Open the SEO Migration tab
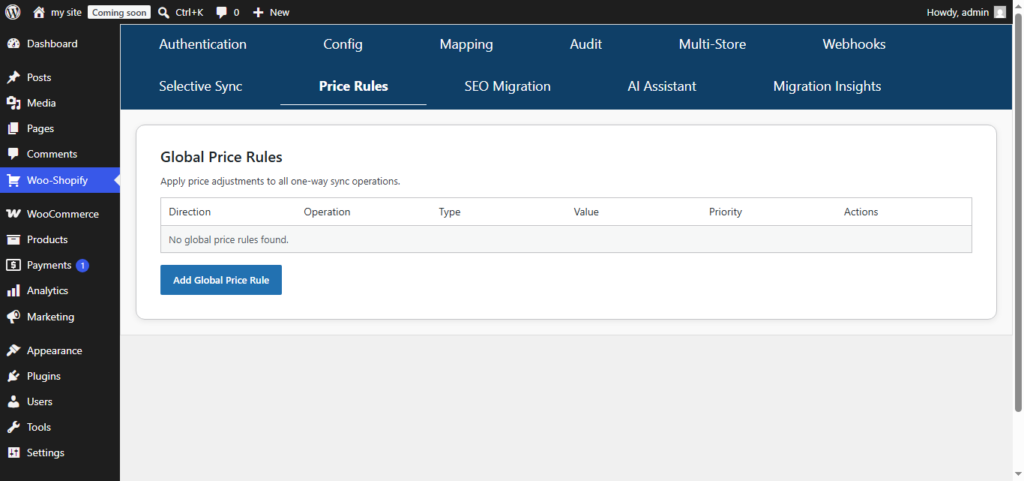Screen dimensions: 1024x481 tap(507, 86)
